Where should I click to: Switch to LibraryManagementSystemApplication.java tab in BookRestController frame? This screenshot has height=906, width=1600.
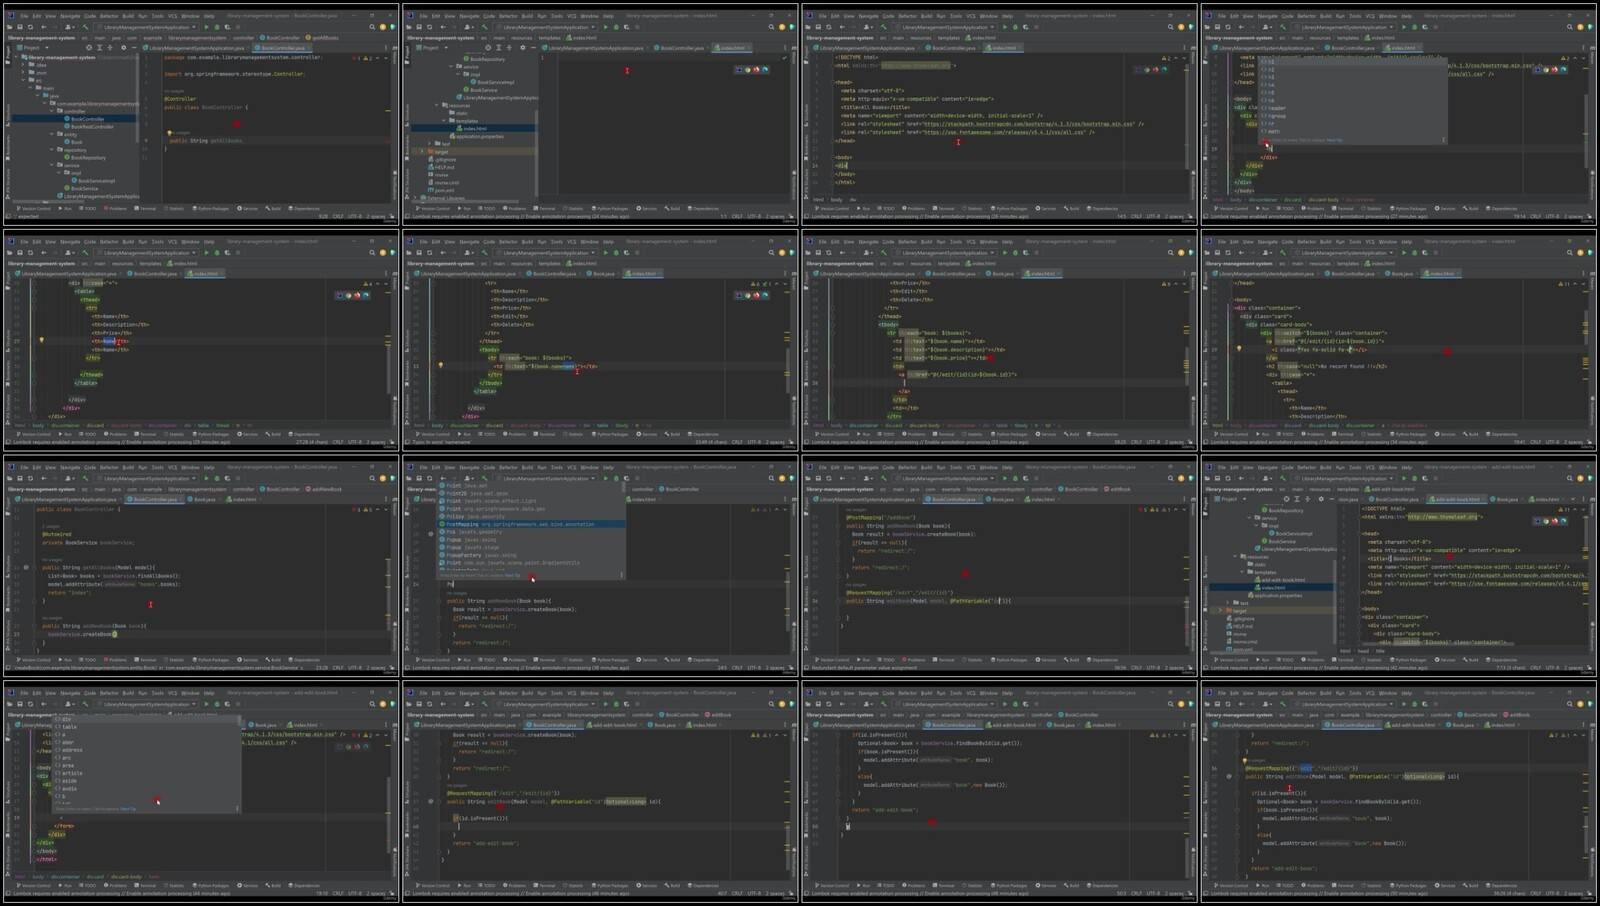tap(197, 47)
